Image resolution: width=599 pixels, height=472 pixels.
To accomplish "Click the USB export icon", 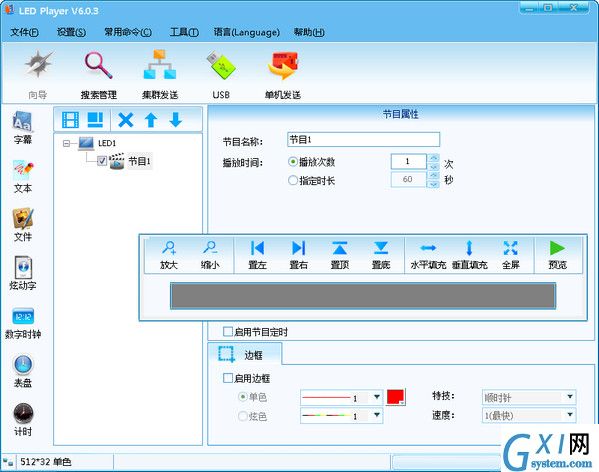I will (x=221, y=74).
